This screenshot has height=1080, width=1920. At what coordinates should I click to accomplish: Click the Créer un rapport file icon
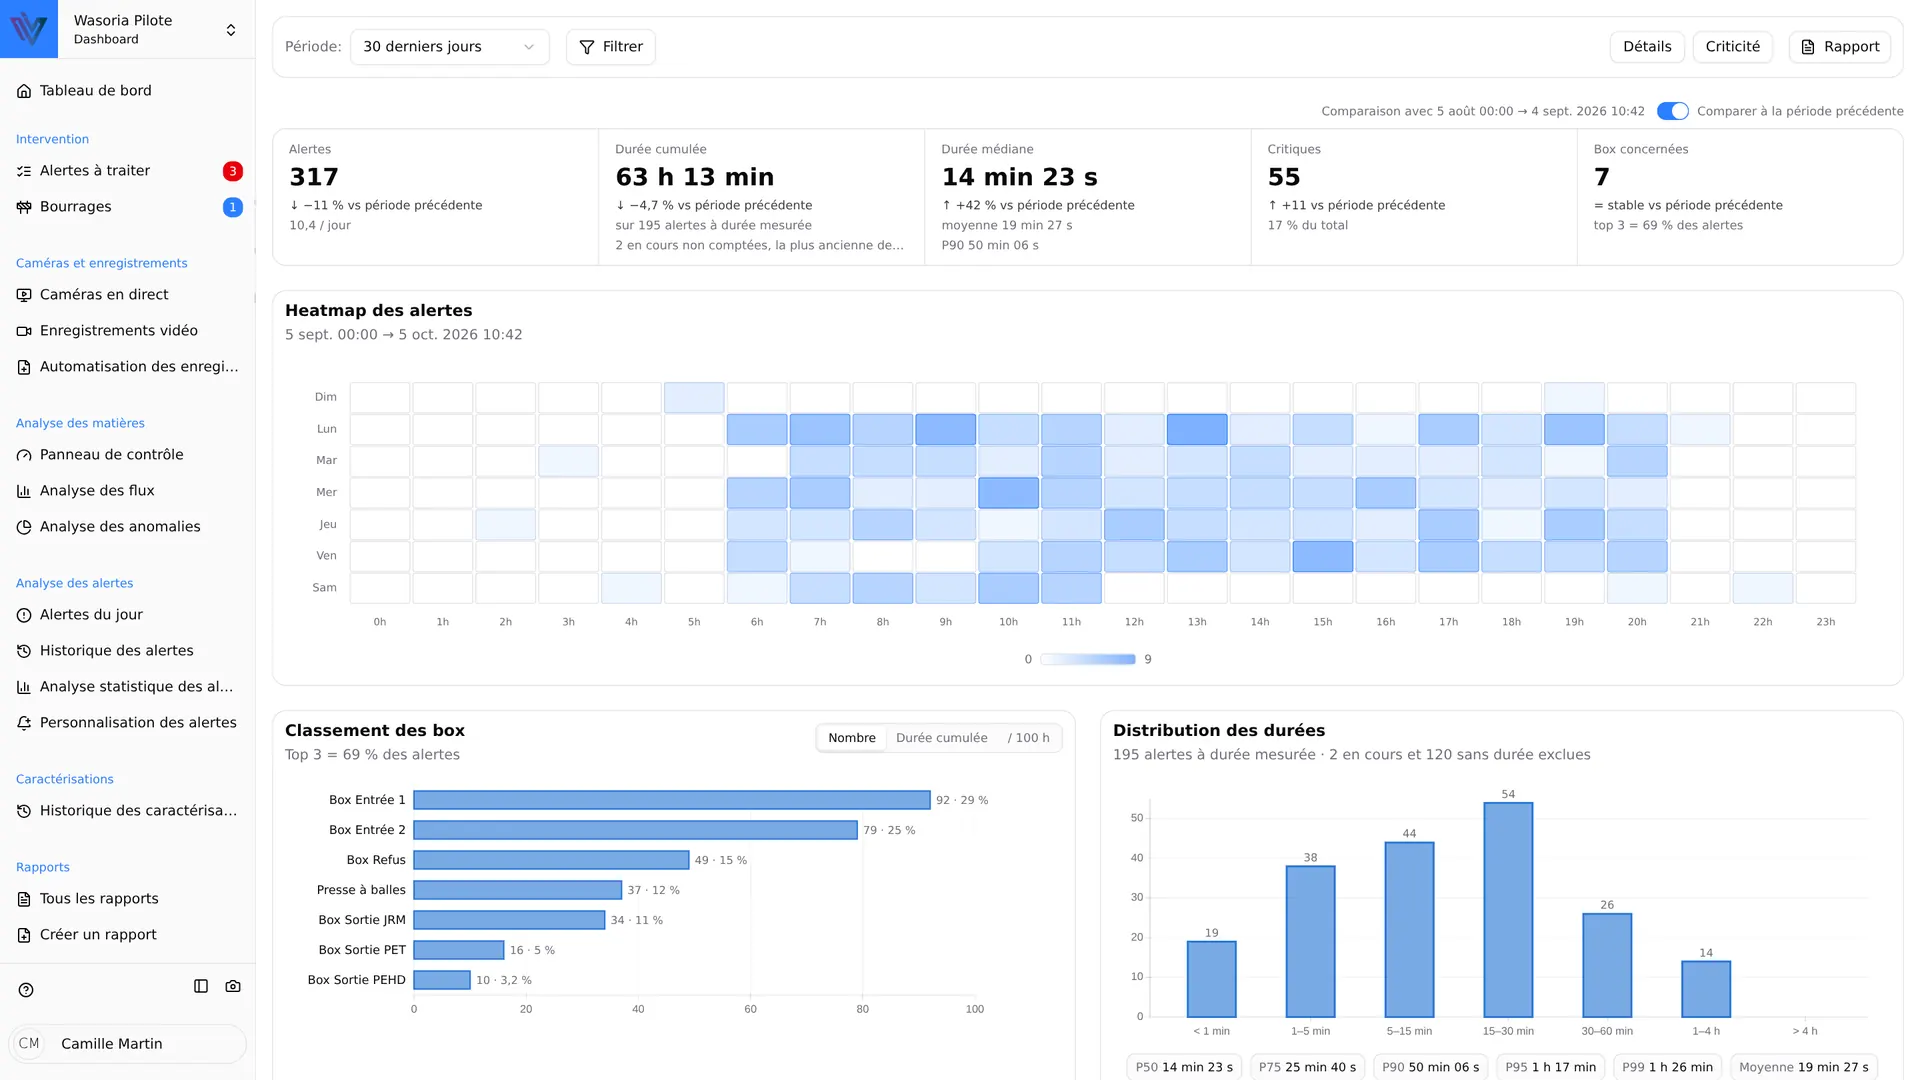(24, 935)
